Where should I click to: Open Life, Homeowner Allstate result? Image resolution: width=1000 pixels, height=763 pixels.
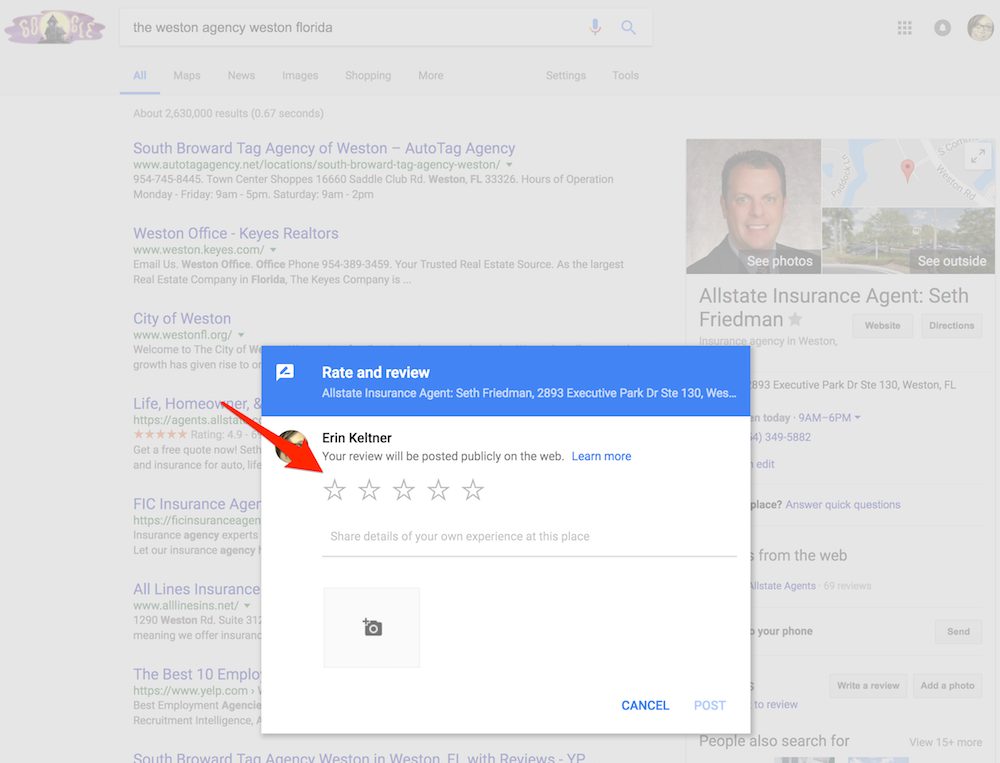click(197, 403)
